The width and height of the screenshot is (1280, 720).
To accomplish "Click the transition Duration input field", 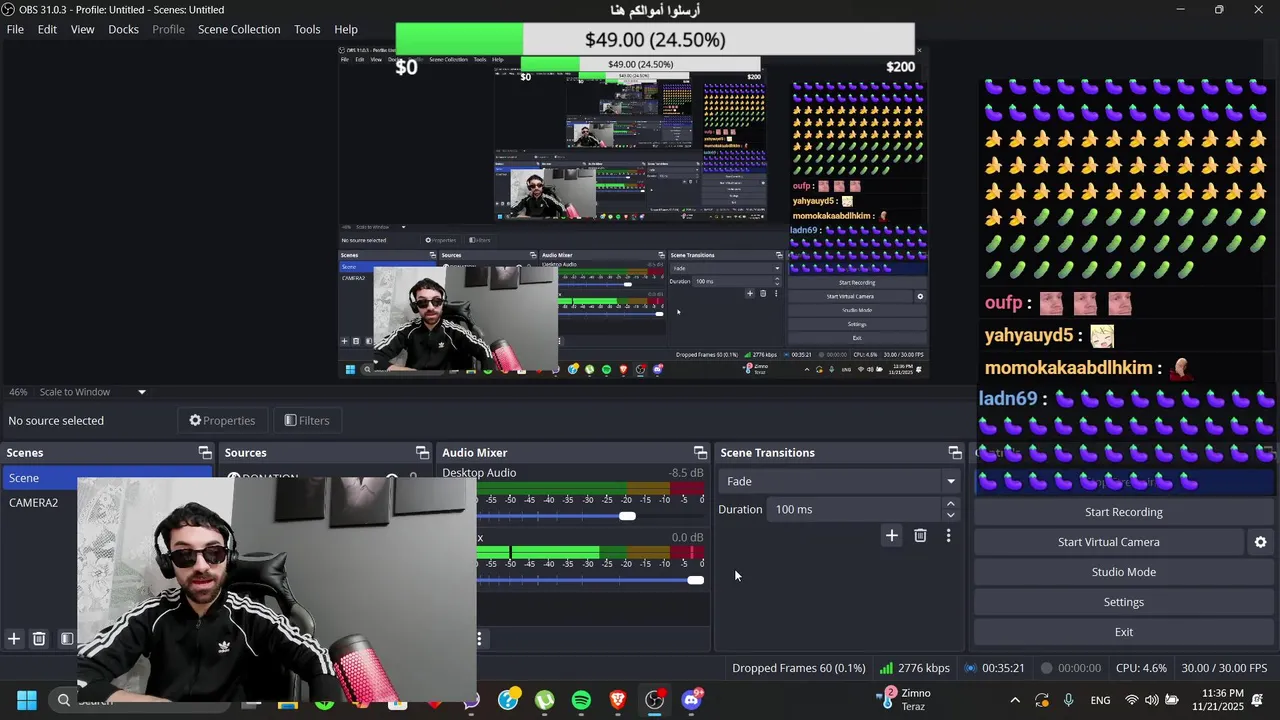I will click(854, 510).
